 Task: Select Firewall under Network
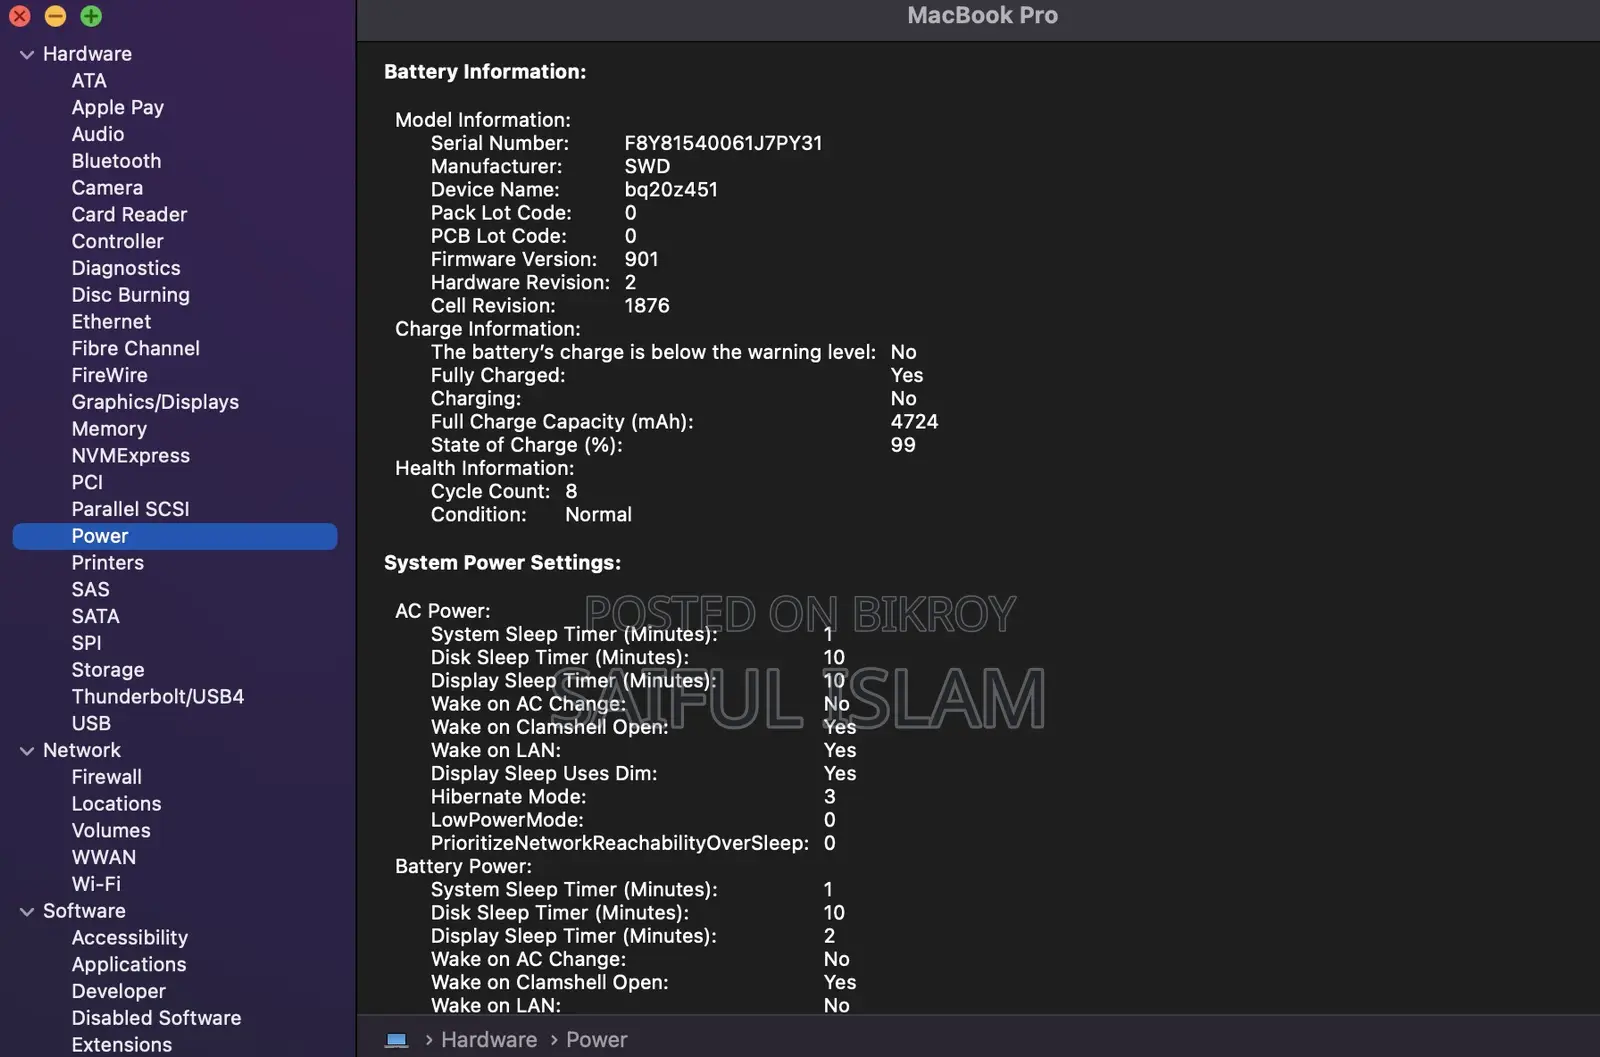106,777
